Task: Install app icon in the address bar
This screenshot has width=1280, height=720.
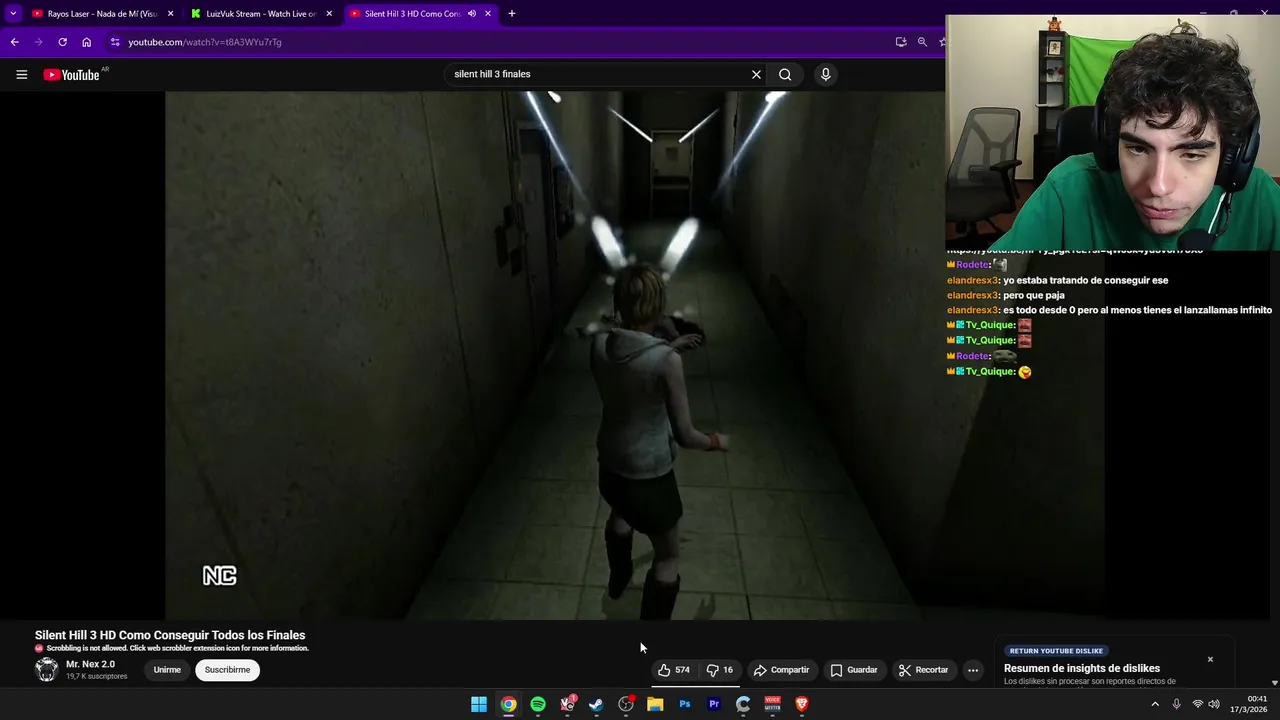Action: [x=901, y=42]
